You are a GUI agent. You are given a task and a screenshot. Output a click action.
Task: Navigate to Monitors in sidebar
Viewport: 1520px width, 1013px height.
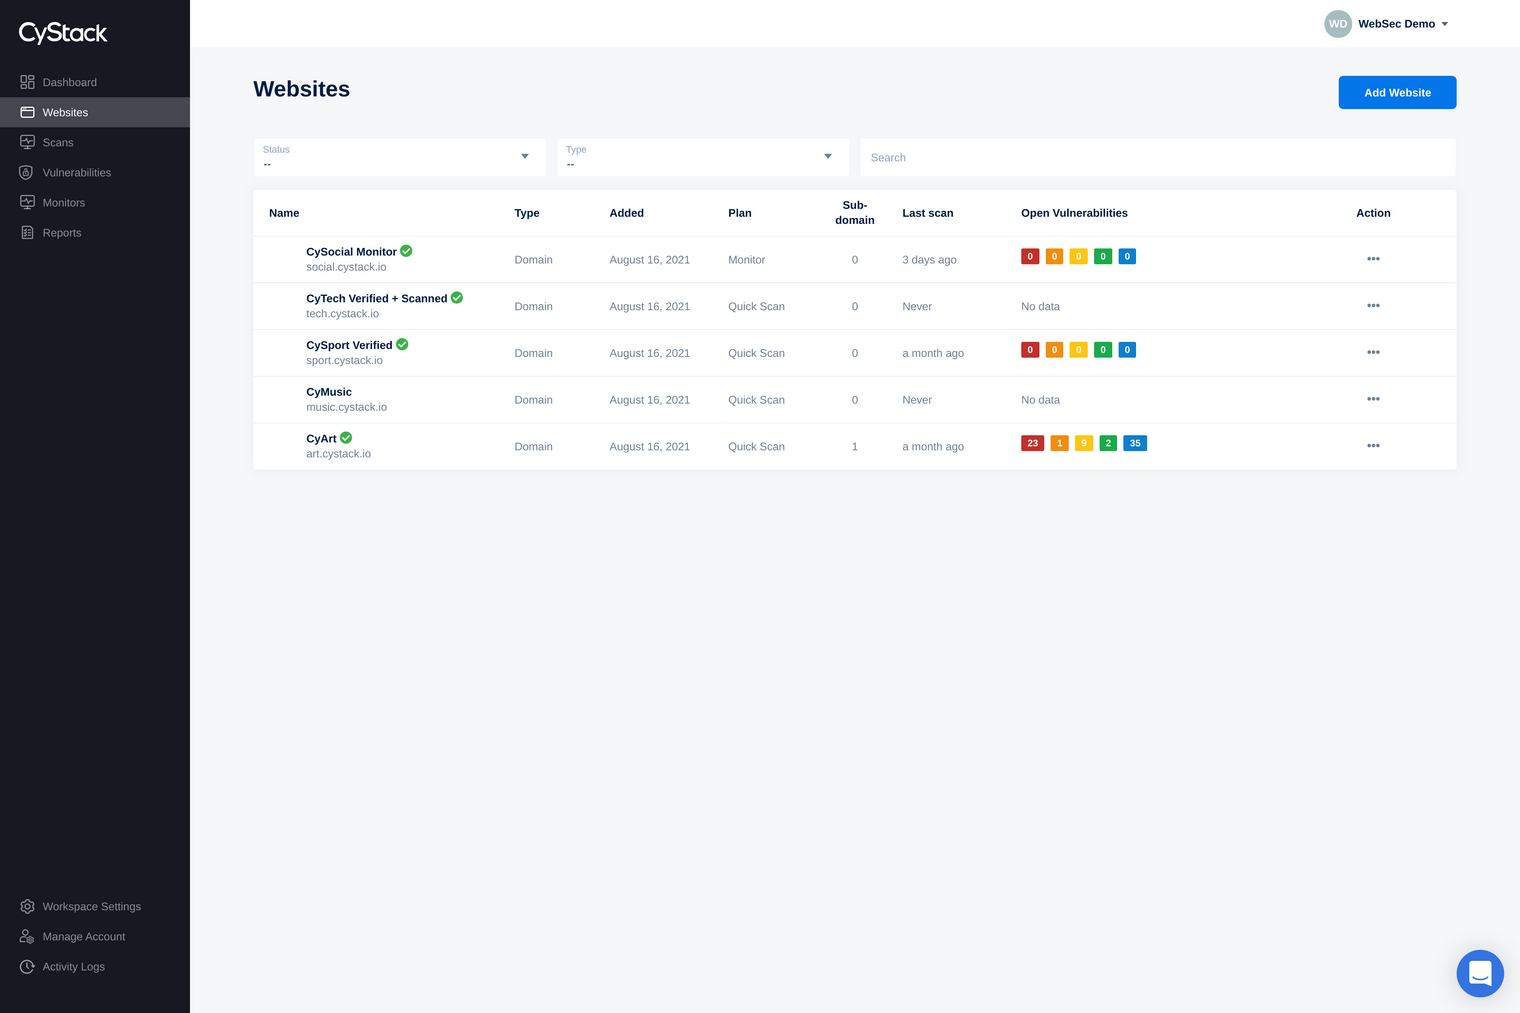(64, 202)
